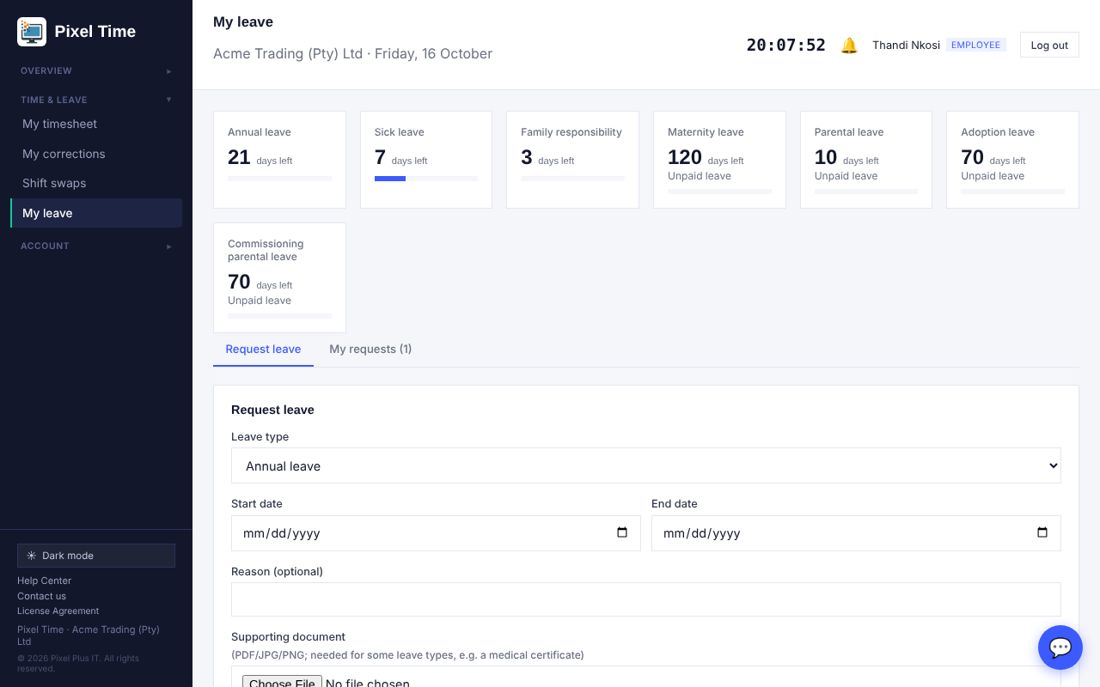1100x687 pixels.
Task: Focus the End date field
Action: click(x=856, y=533)
